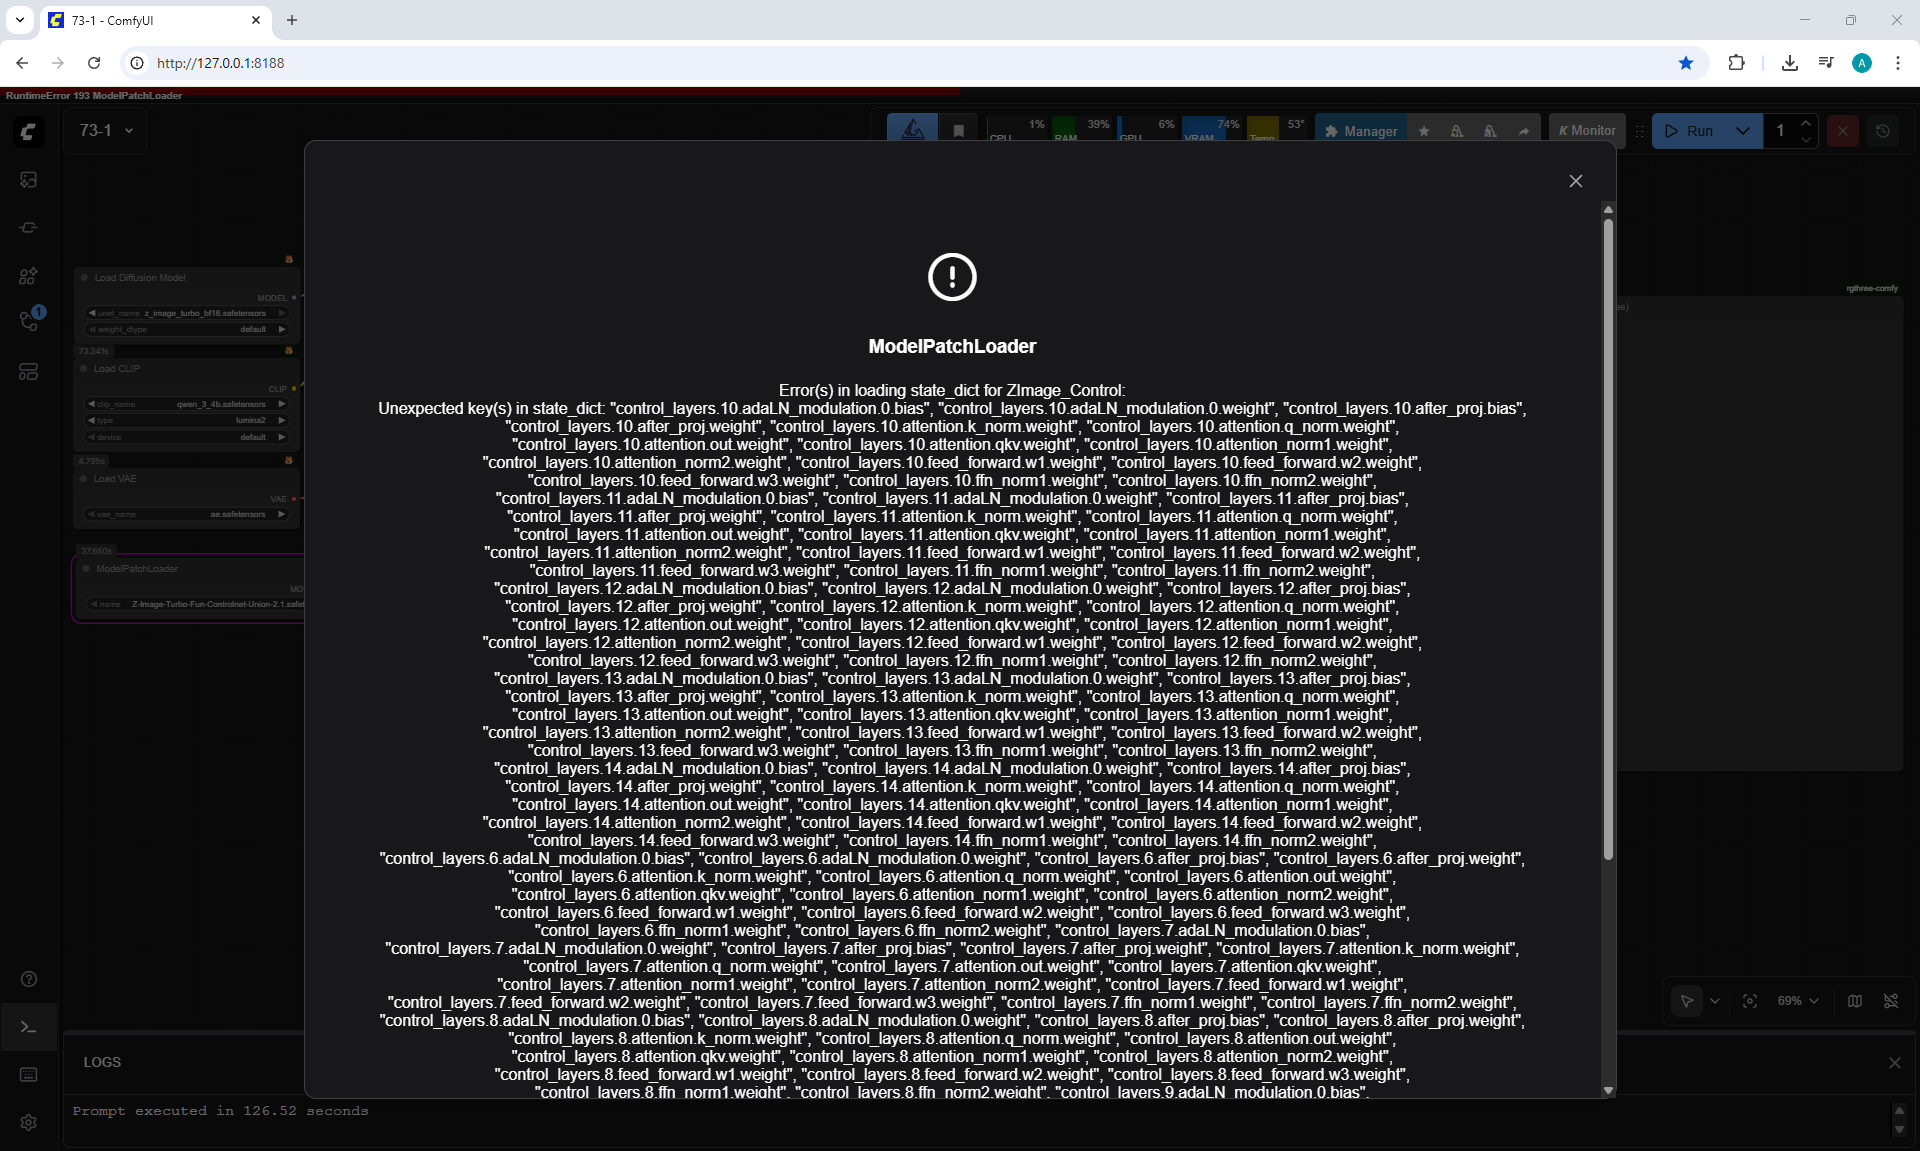Toggle the bottom console panel icon
The height and width of the screenshot is (1151, 1920).
[x=28, y=1027]
